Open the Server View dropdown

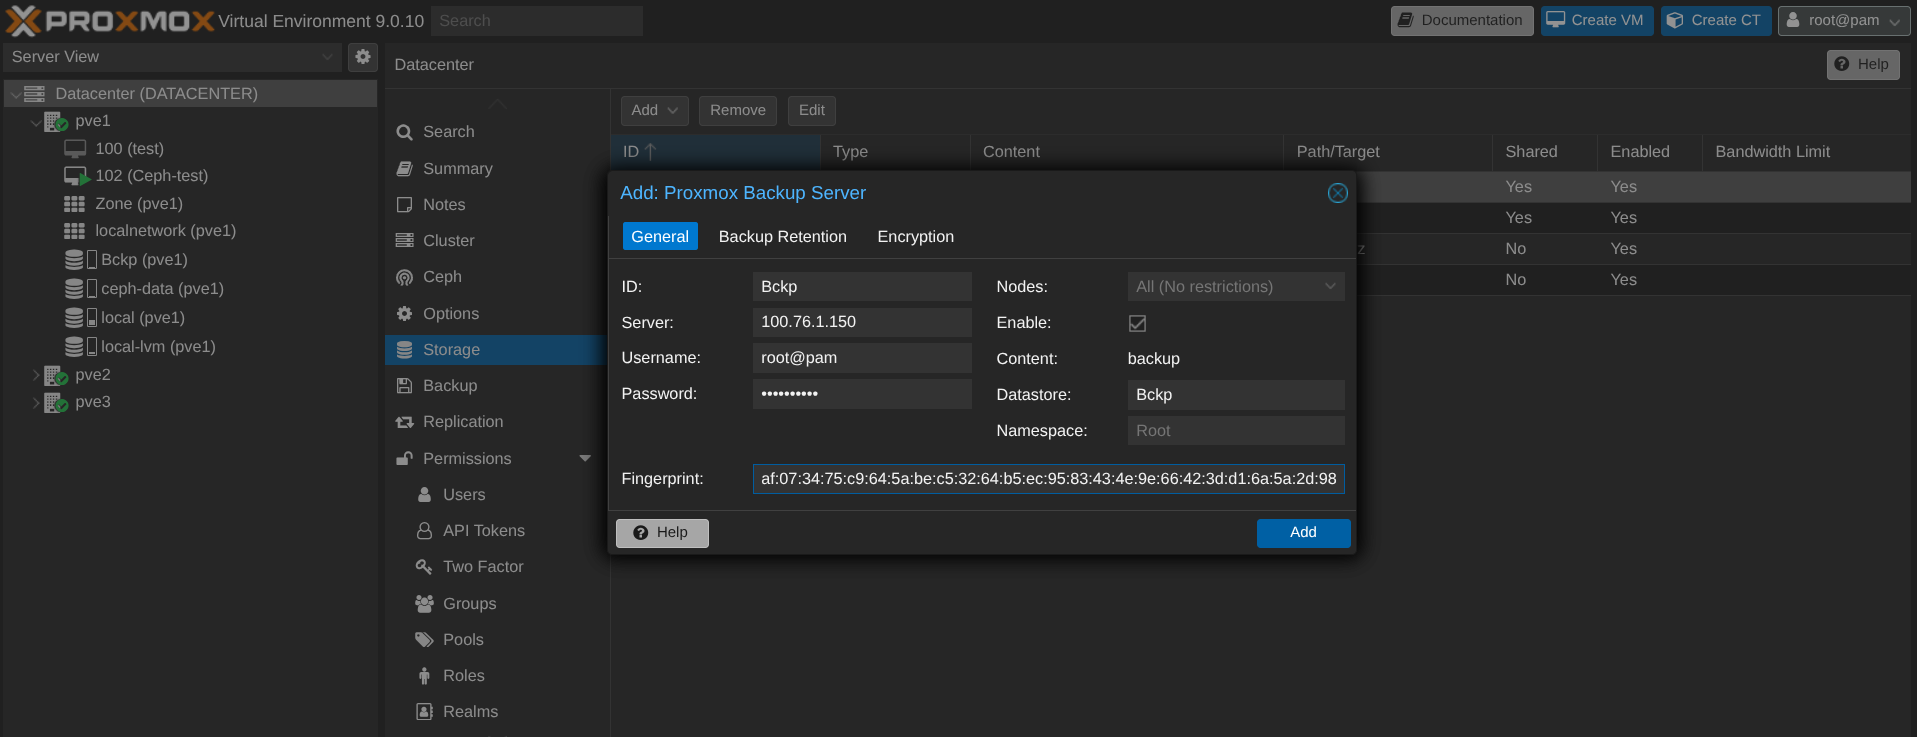[x=172, y=57]
